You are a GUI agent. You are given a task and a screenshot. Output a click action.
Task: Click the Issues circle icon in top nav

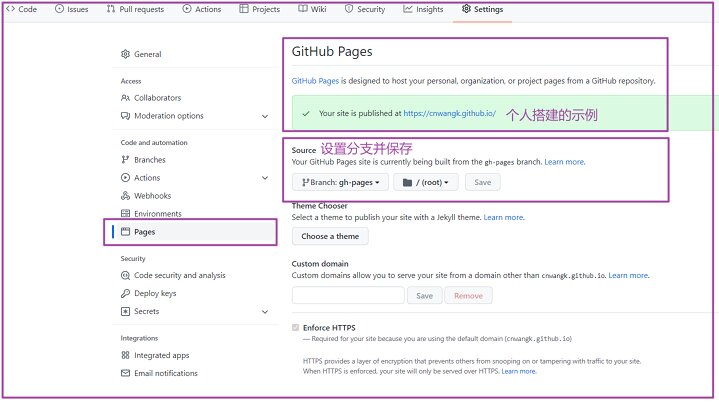coord(59,9)
